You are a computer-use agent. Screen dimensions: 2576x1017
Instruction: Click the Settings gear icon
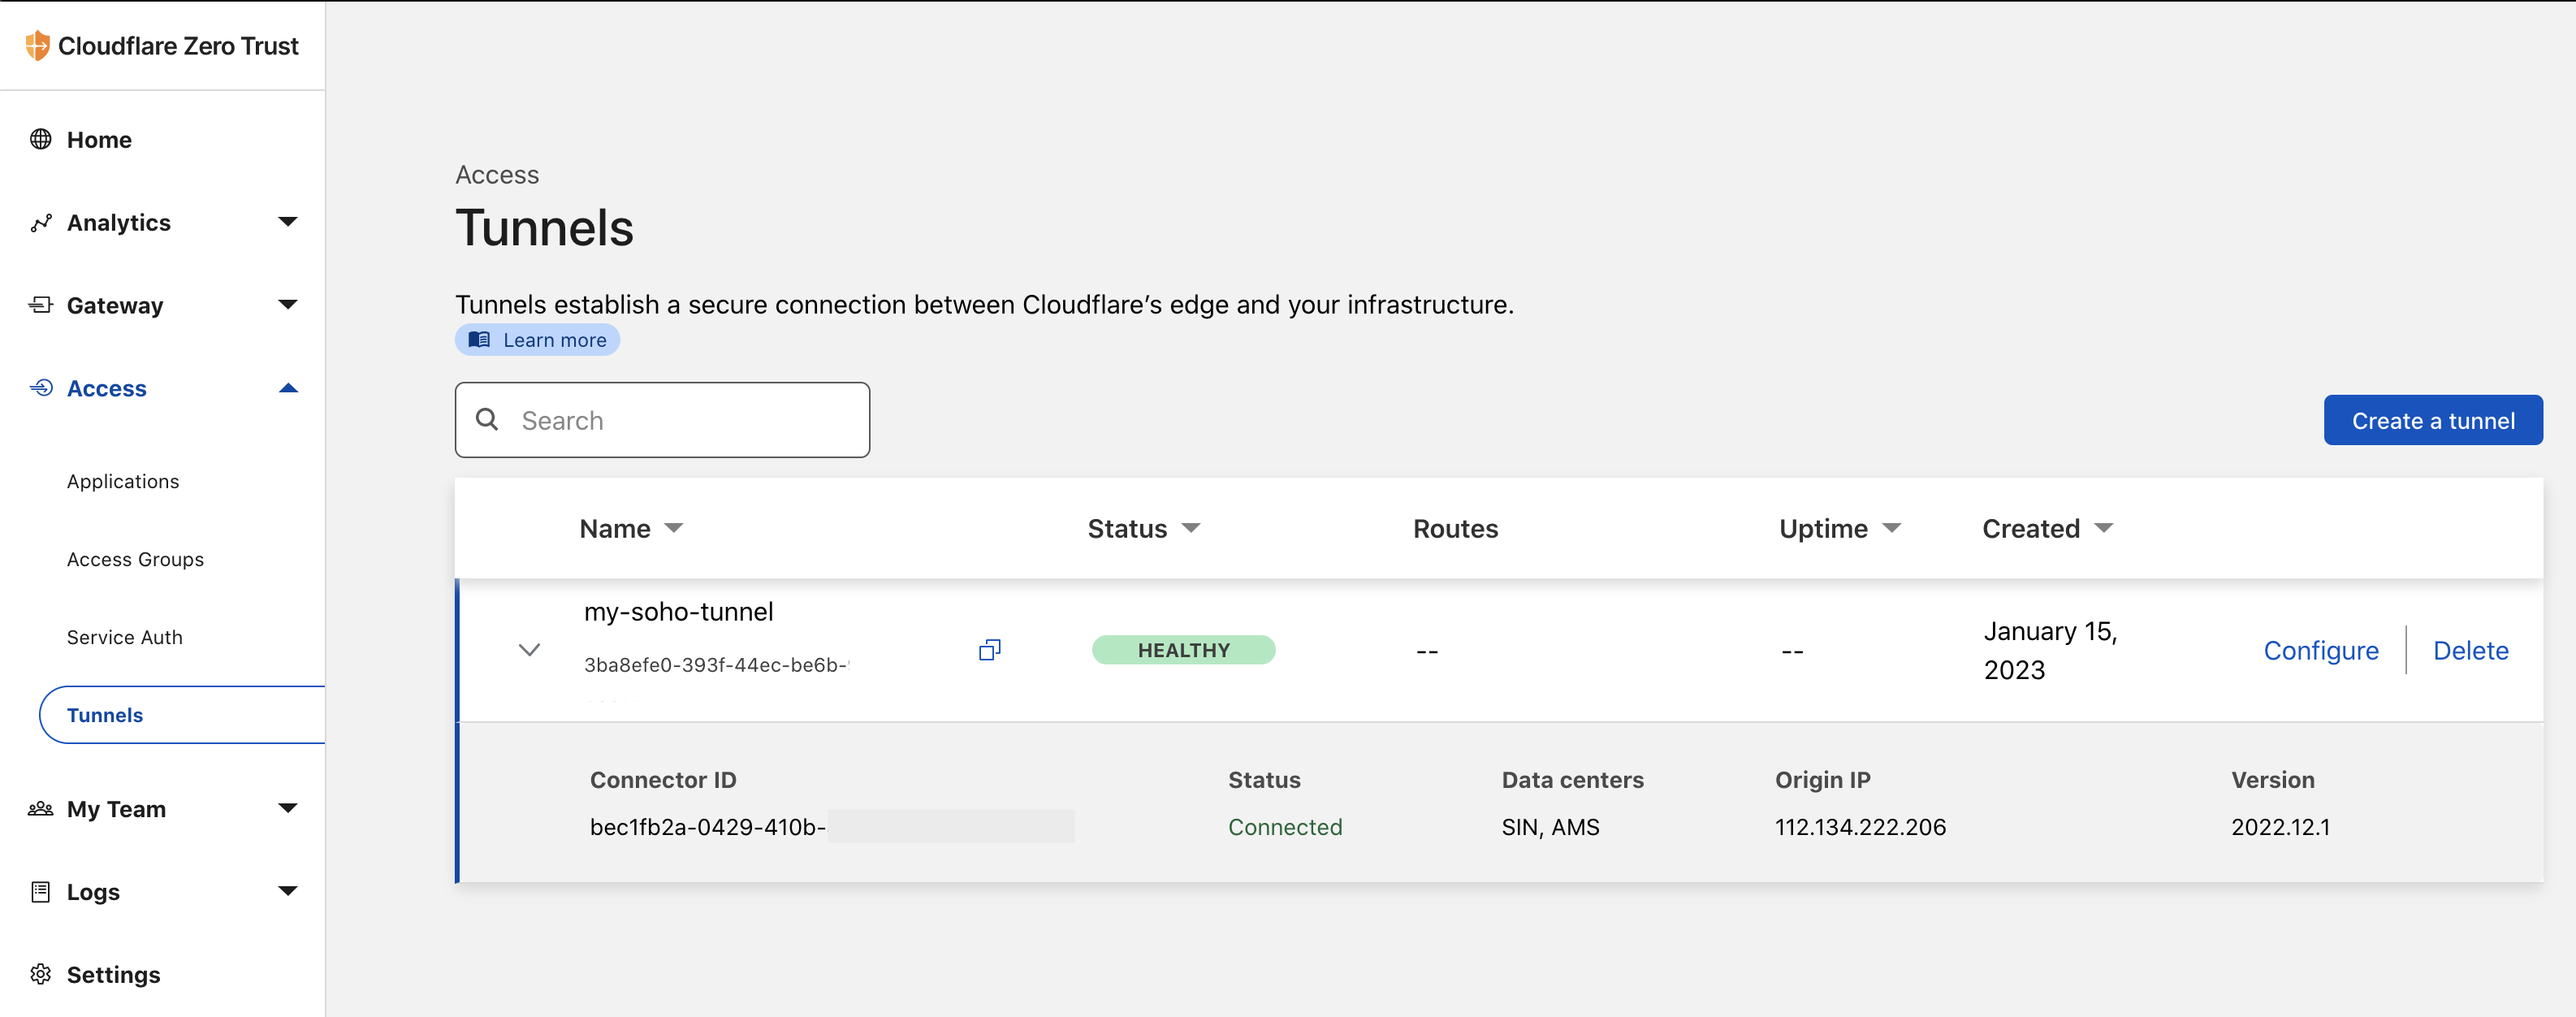click(41, 974)
